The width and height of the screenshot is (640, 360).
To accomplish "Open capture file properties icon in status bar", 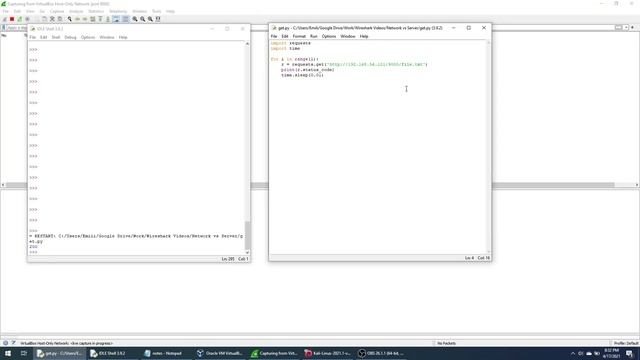I will point(13,343).
